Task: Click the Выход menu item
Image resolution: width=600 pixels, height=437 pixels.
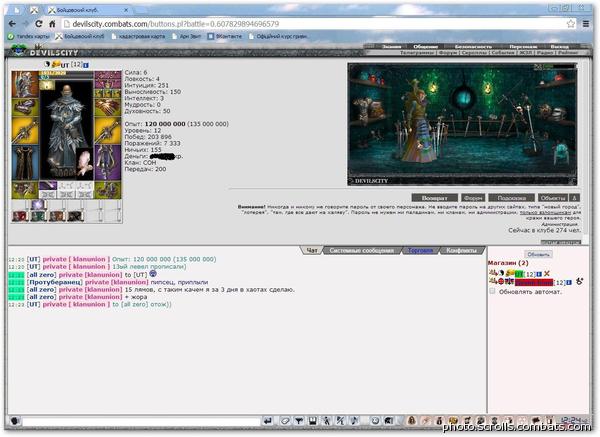Action: point(559,47)
